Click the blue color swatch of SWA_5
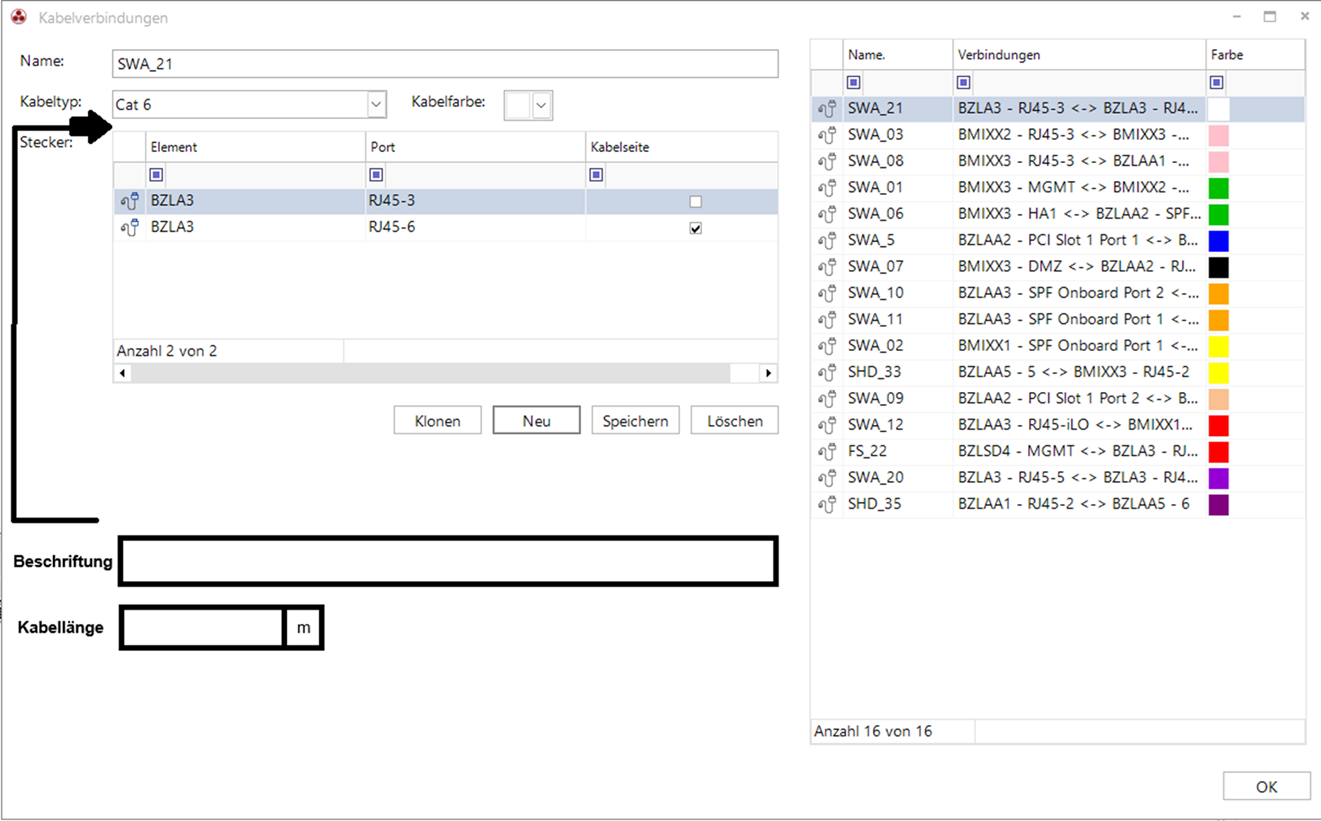This screenshot has height=821, width=1321. coord(1218,241)
